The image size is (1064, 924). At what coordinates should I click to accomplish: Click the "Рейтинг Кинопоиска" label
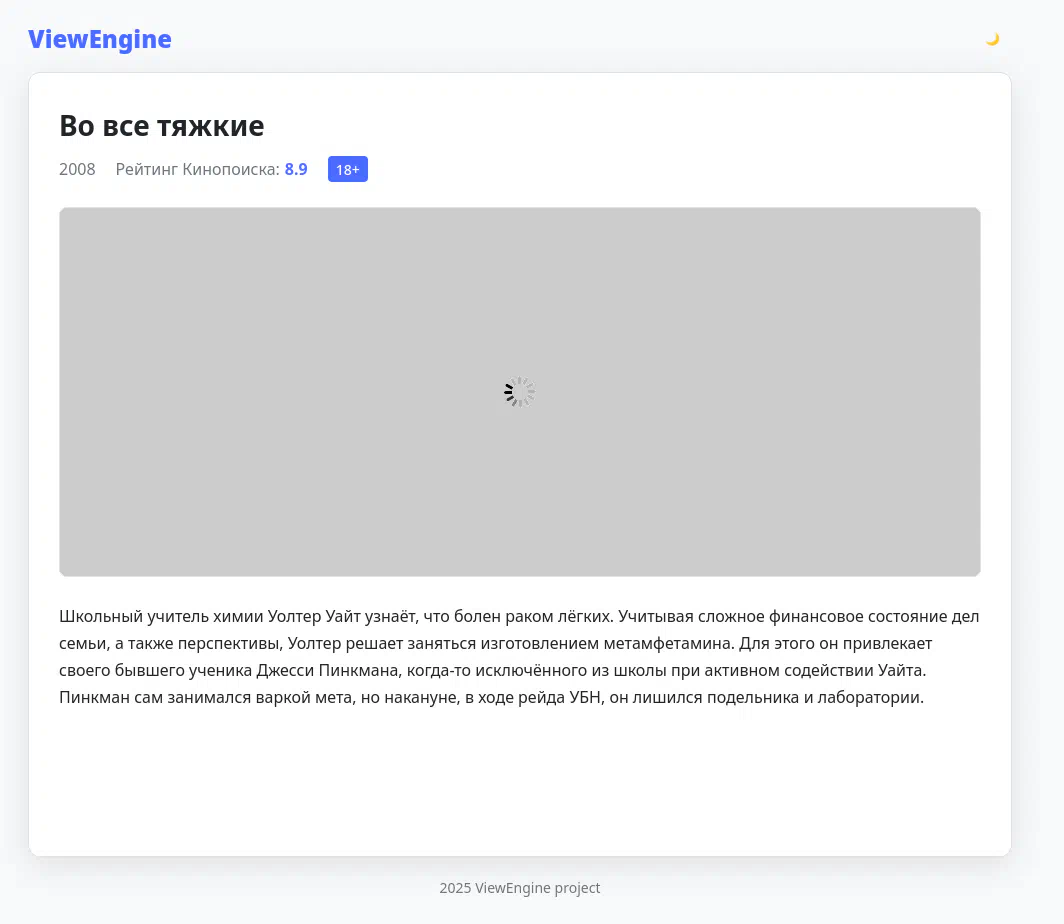tap(197, 169)
